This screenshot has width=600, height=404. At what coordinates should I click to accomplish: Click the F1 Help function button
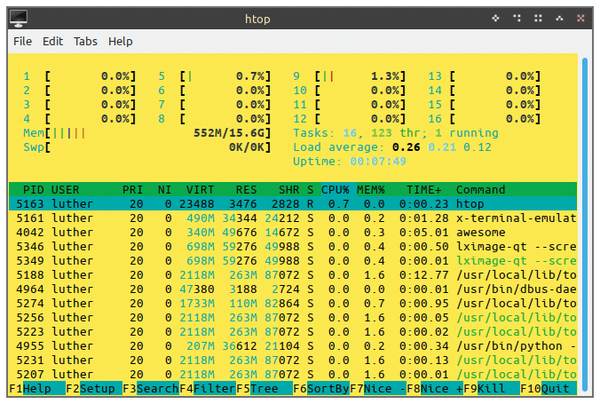(x=37, y=388)
